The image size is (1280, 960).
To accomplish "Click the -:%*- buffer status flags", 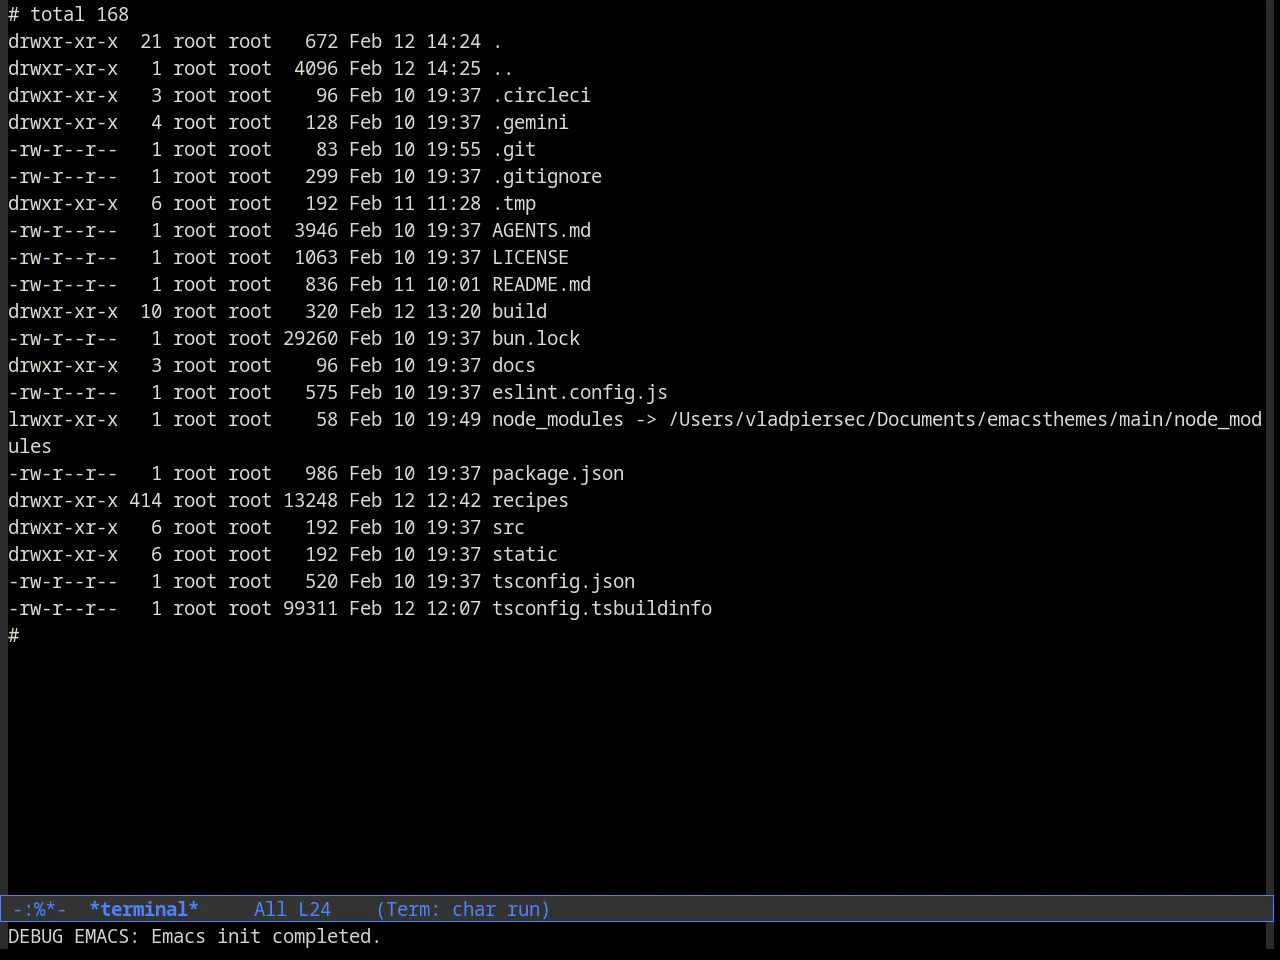I will (40, 909).
